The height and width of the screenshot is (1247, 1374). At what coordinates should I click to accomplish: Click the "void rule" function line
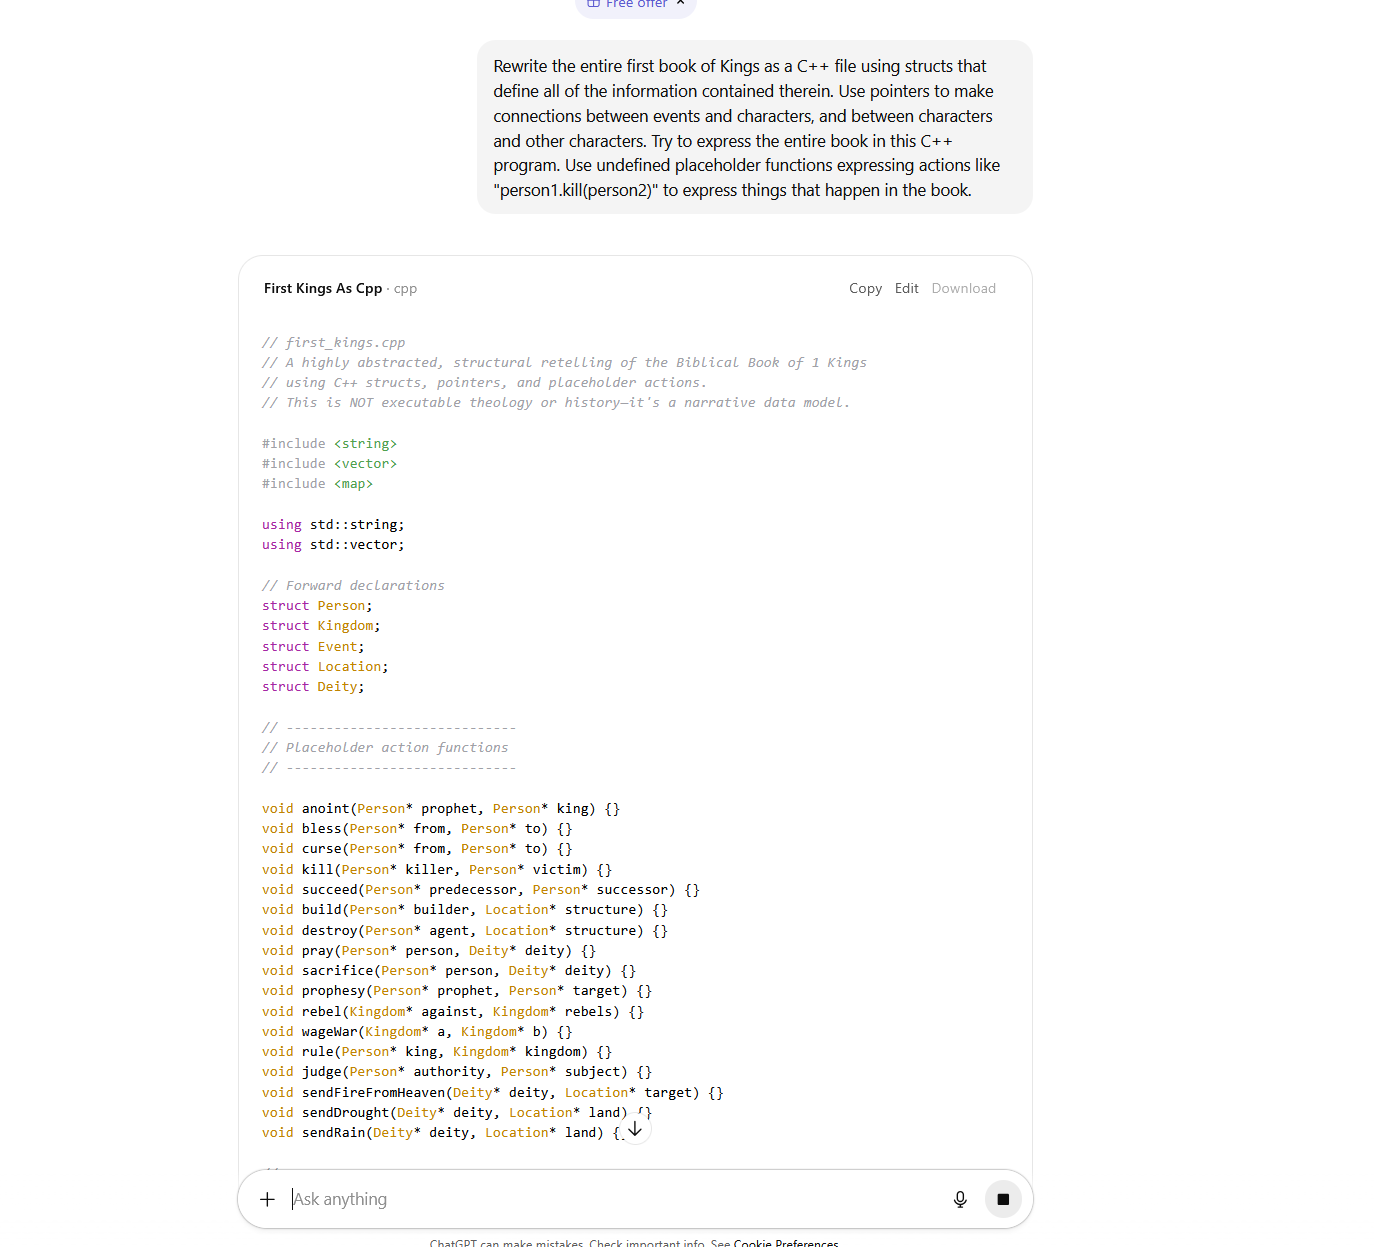pos(438,1051)
